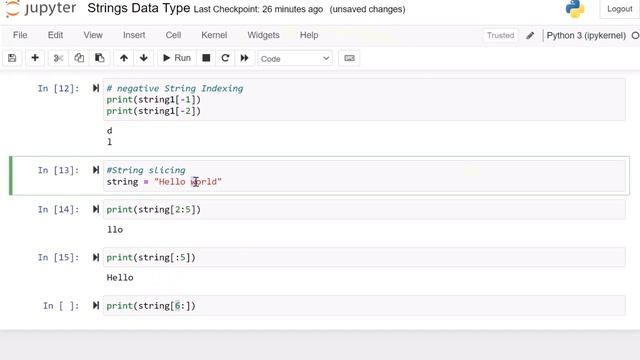Run cell In [15] with its run icon
This screenshot has height=360, width=640.
(96, 258)
